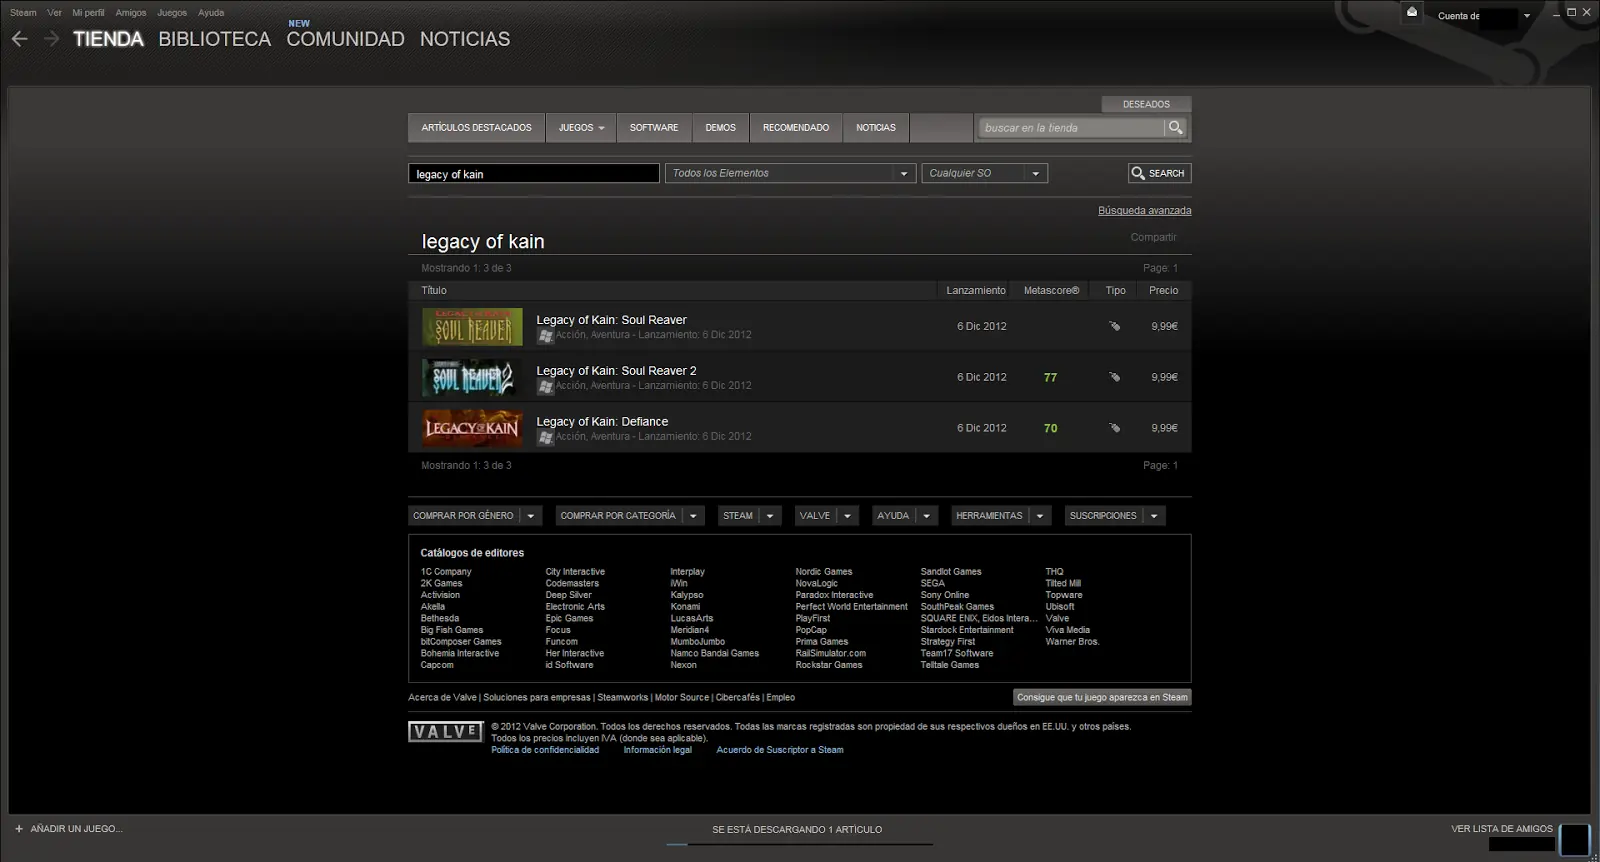Sort results by Precio column
Viewport: 1600px width, 862px height.
coord(1163,290)
